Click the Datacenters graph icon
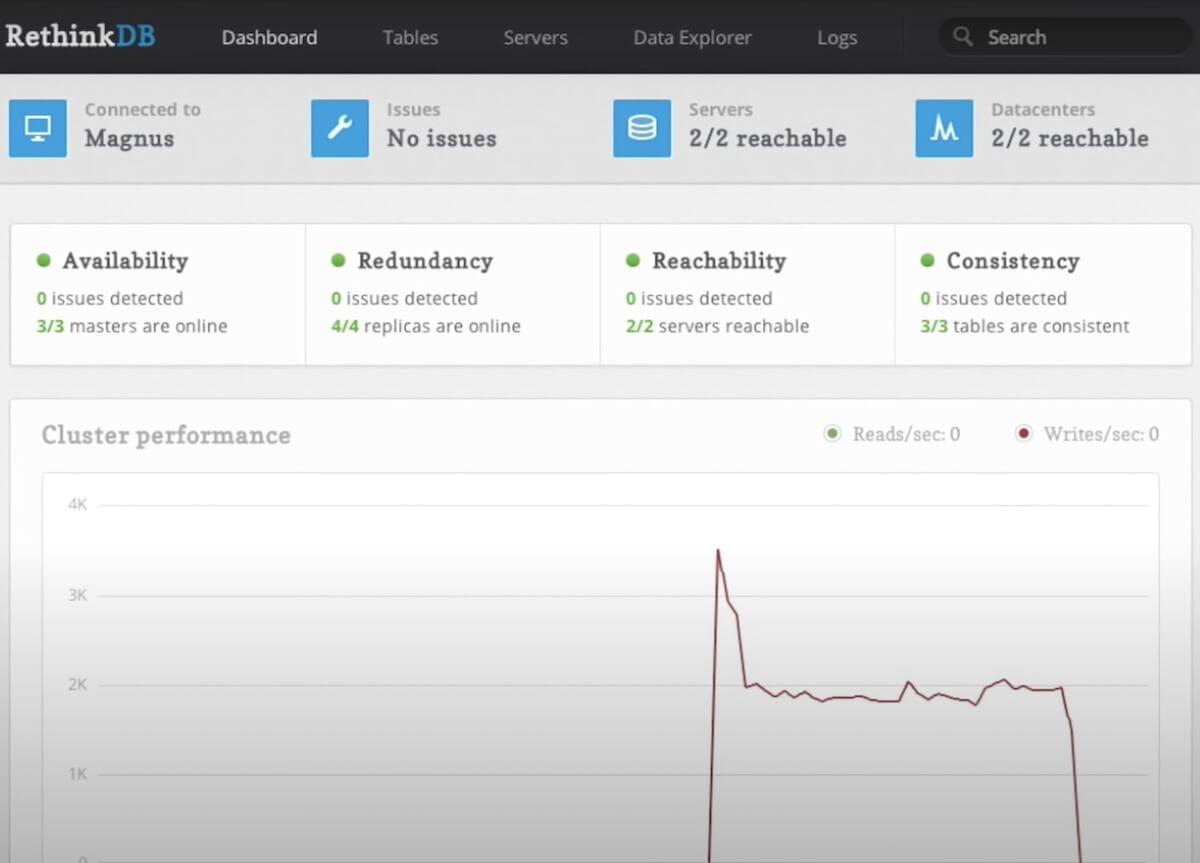The image size is (1200, 863). tap(944, 128)
